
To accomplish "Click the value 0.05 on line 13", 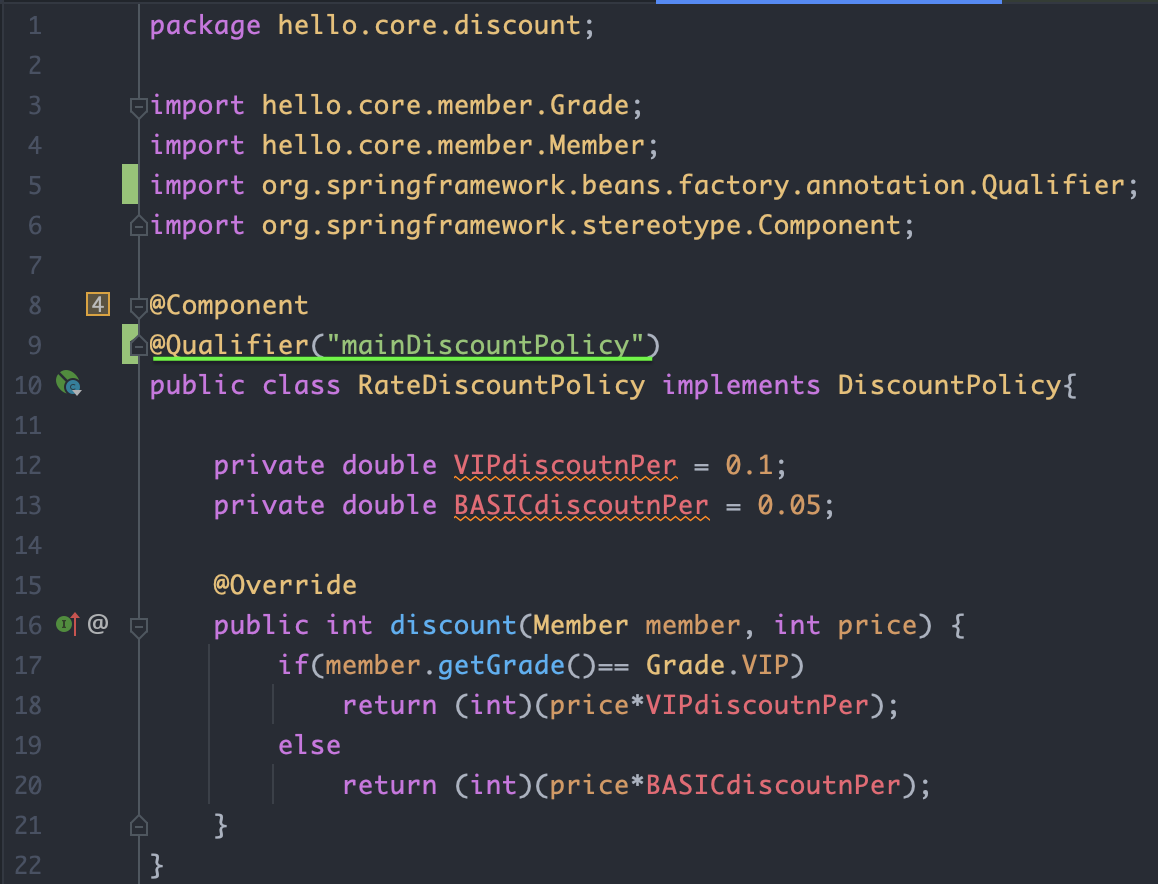I will tap(789, 505).
